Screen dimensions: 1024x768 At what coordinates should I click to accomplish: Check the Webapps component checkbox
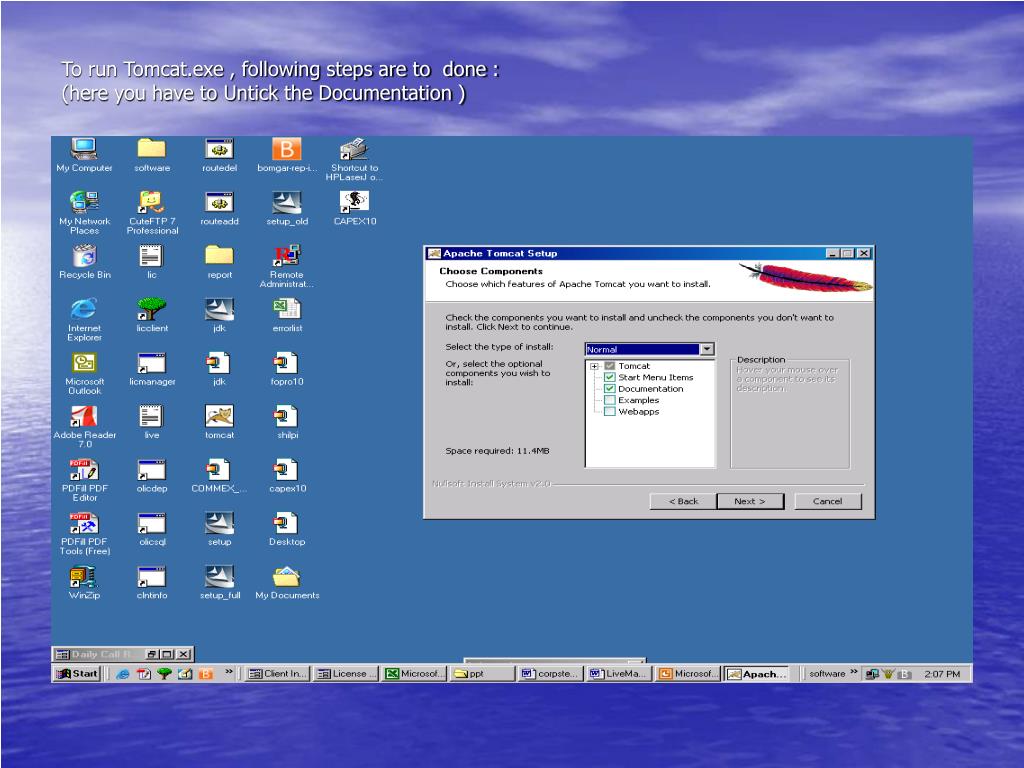(610, 411)
